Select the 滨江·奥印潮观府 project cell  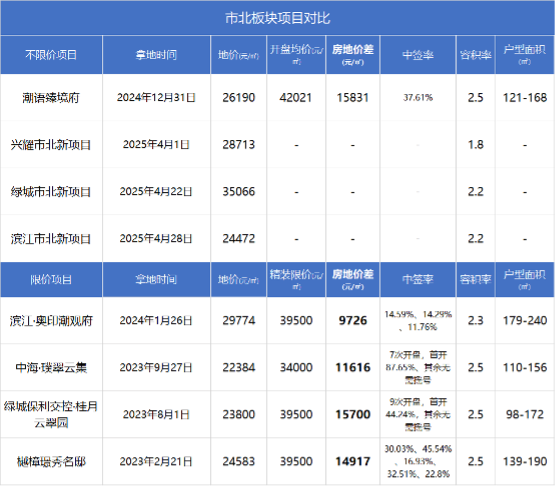(51, 320)
